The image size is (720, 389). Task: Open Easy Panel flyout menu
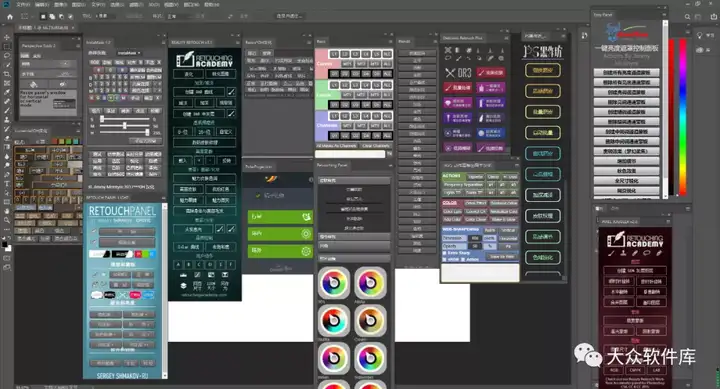(664, 15)
